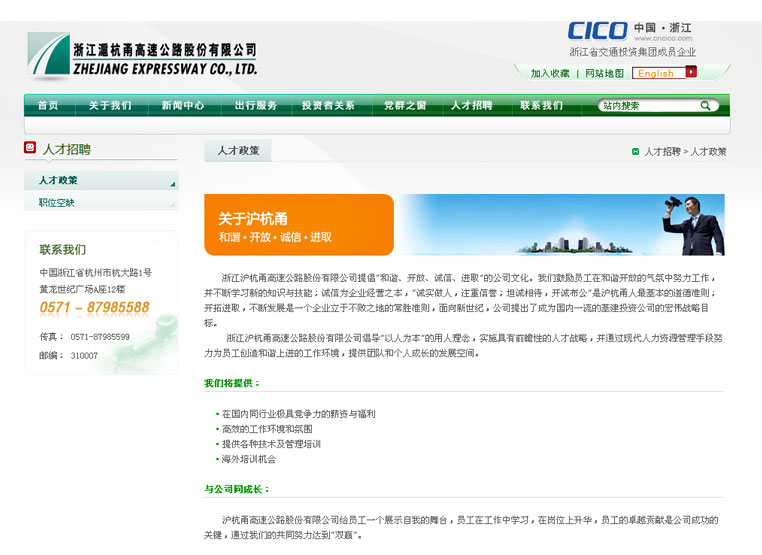Click the green breadcrumb icon before 人才招聘
This screenshot has width=762, height=555.
pos(635,152)
